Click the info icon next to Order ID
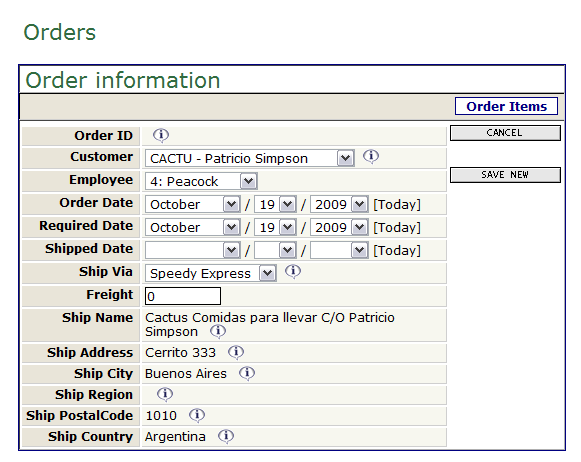 [x=161, y=135]
